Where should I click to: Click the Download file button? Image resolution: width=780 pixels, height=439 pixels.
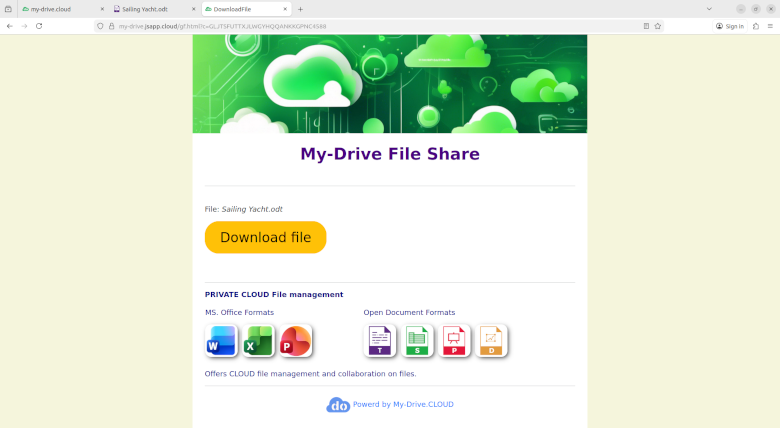pos(265,237)
